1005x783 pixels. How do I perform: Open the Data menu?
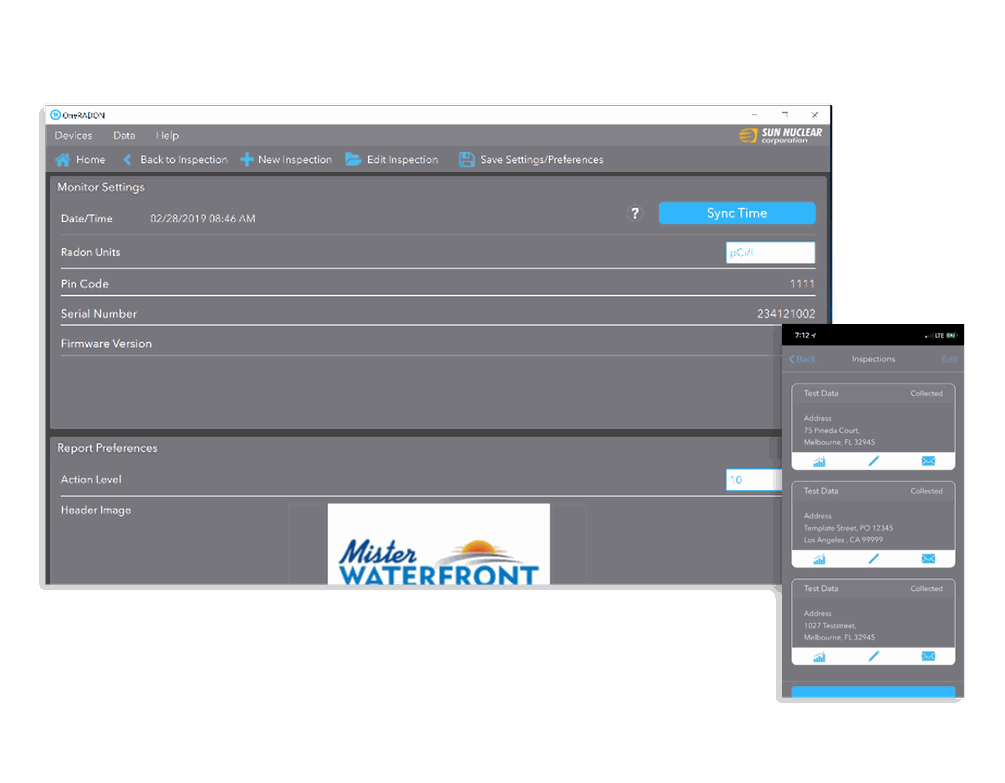click(124, 136)
